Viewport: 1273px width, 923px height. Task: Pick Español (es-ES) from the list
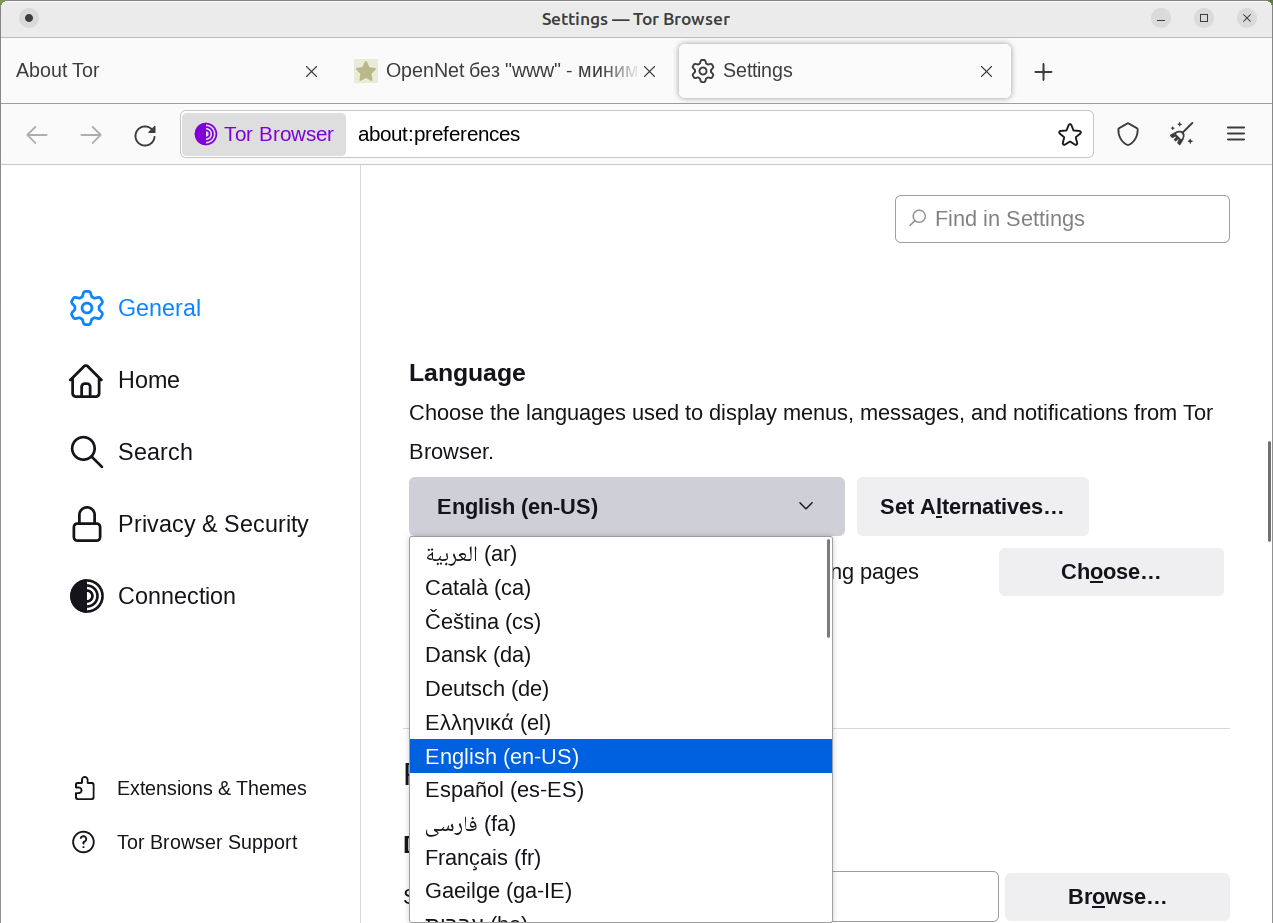pyautogui.click(x=620, y=790)
